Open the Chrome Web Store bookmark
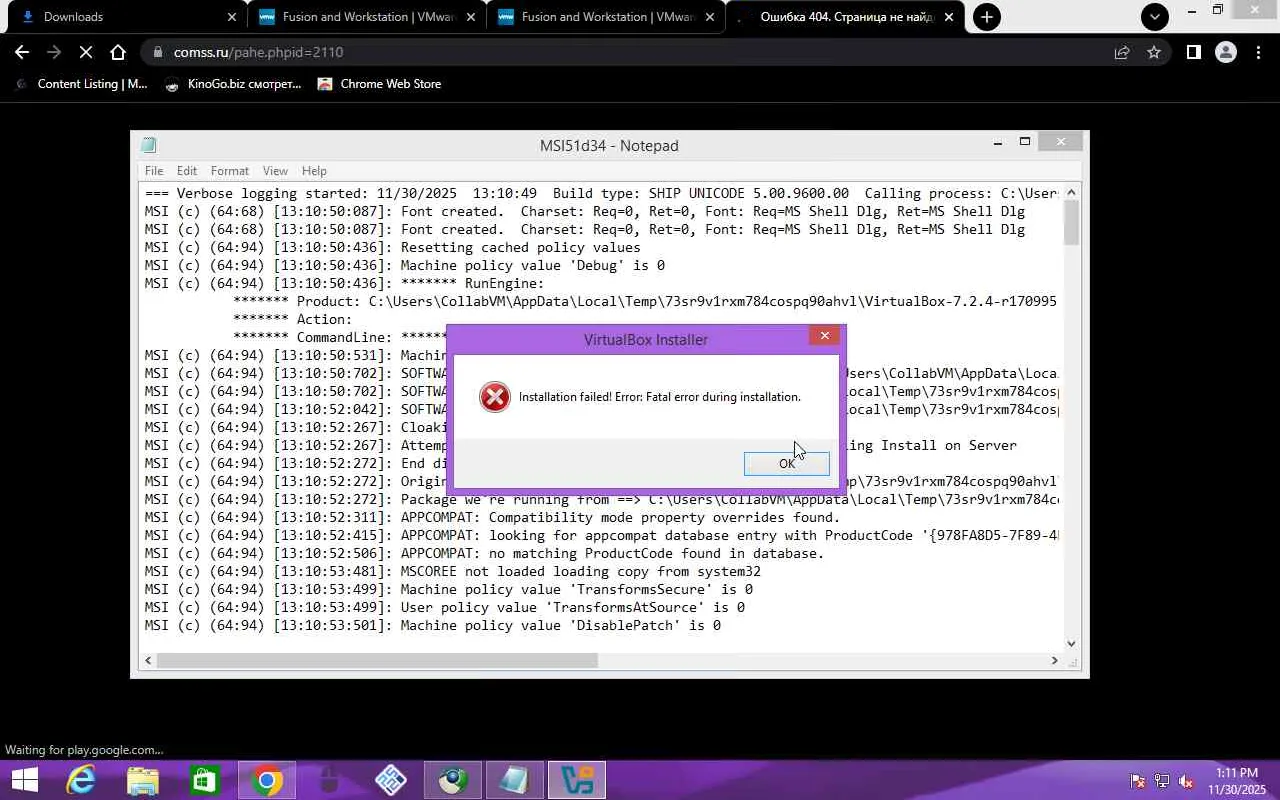The width and height of the screenshot is (1280, 800). pyautogui.click(x=379, y=84)
